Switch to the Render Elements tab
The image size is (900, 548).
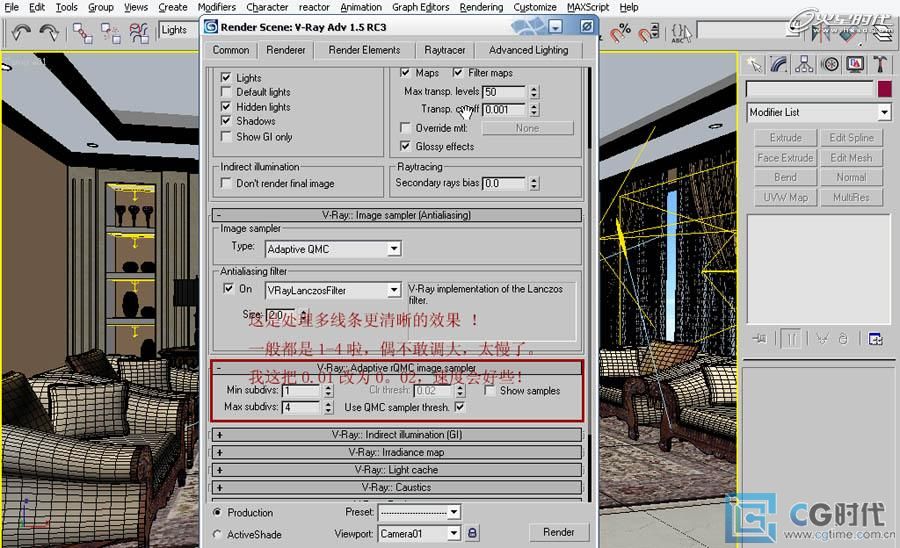coord(364,50)
